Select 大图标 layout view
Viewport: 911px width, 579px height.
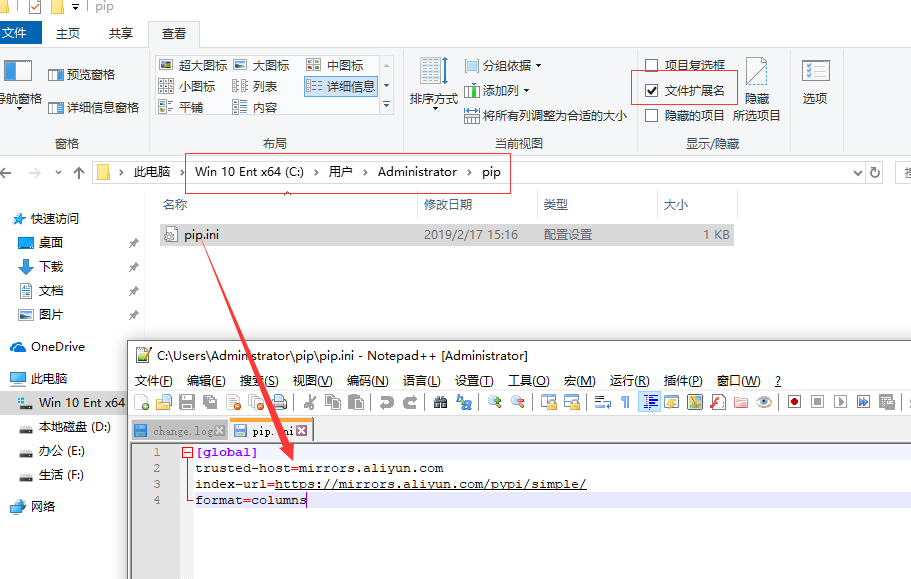[x=261, y=65]
